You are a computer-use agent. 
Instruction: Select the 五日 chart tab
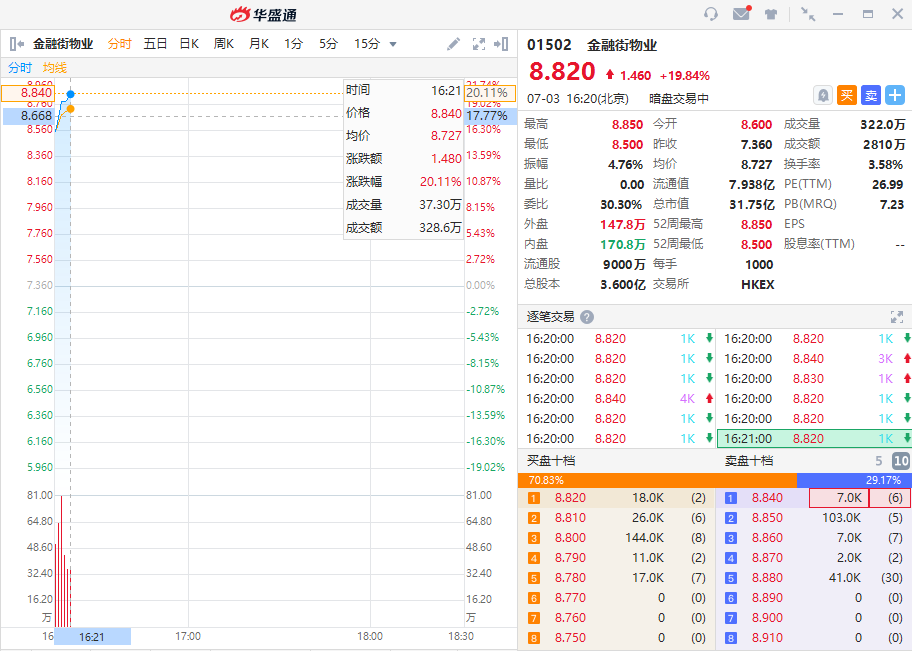155,44
